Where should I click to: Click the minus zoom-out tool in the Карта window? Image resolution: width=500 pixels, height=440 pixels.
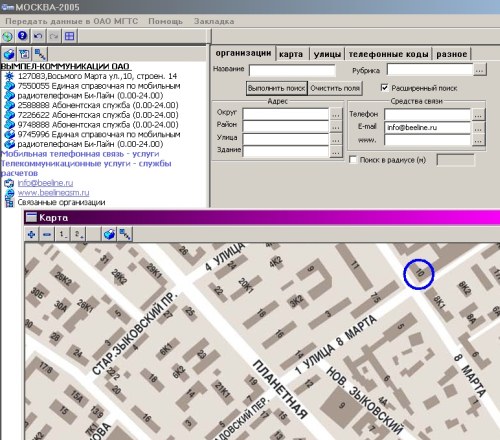47,234
